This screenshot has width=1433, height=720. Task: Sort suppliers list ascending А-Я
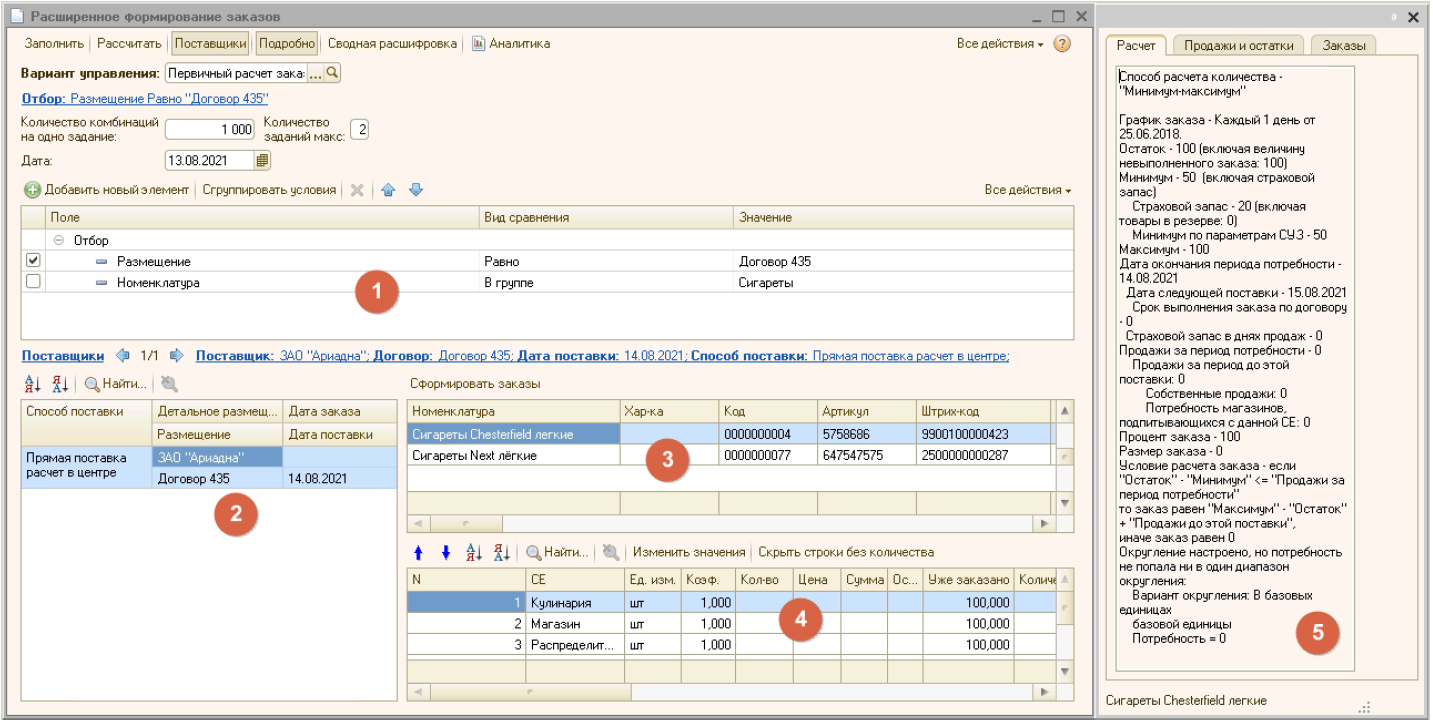coord(32,383)
